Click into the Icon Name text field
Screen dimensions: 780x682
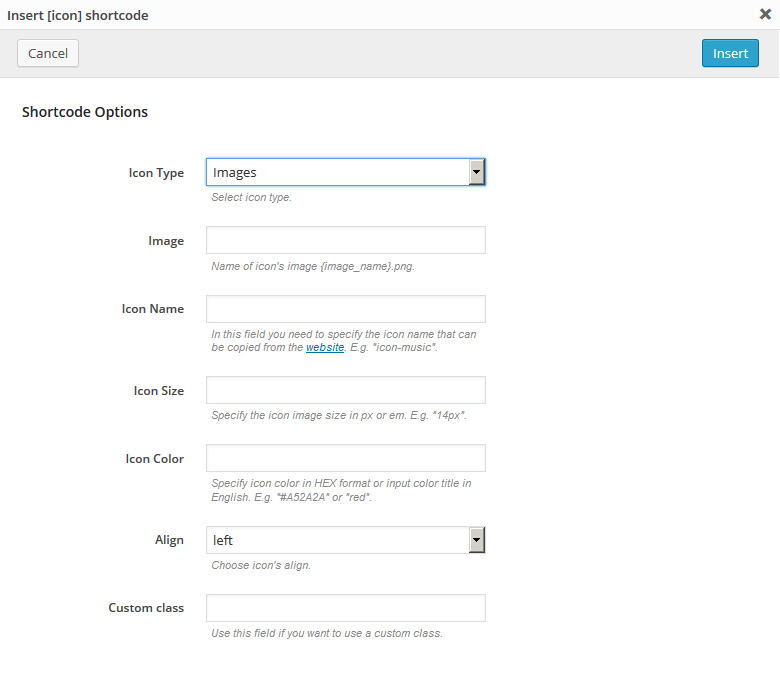(x=345, y=309)
